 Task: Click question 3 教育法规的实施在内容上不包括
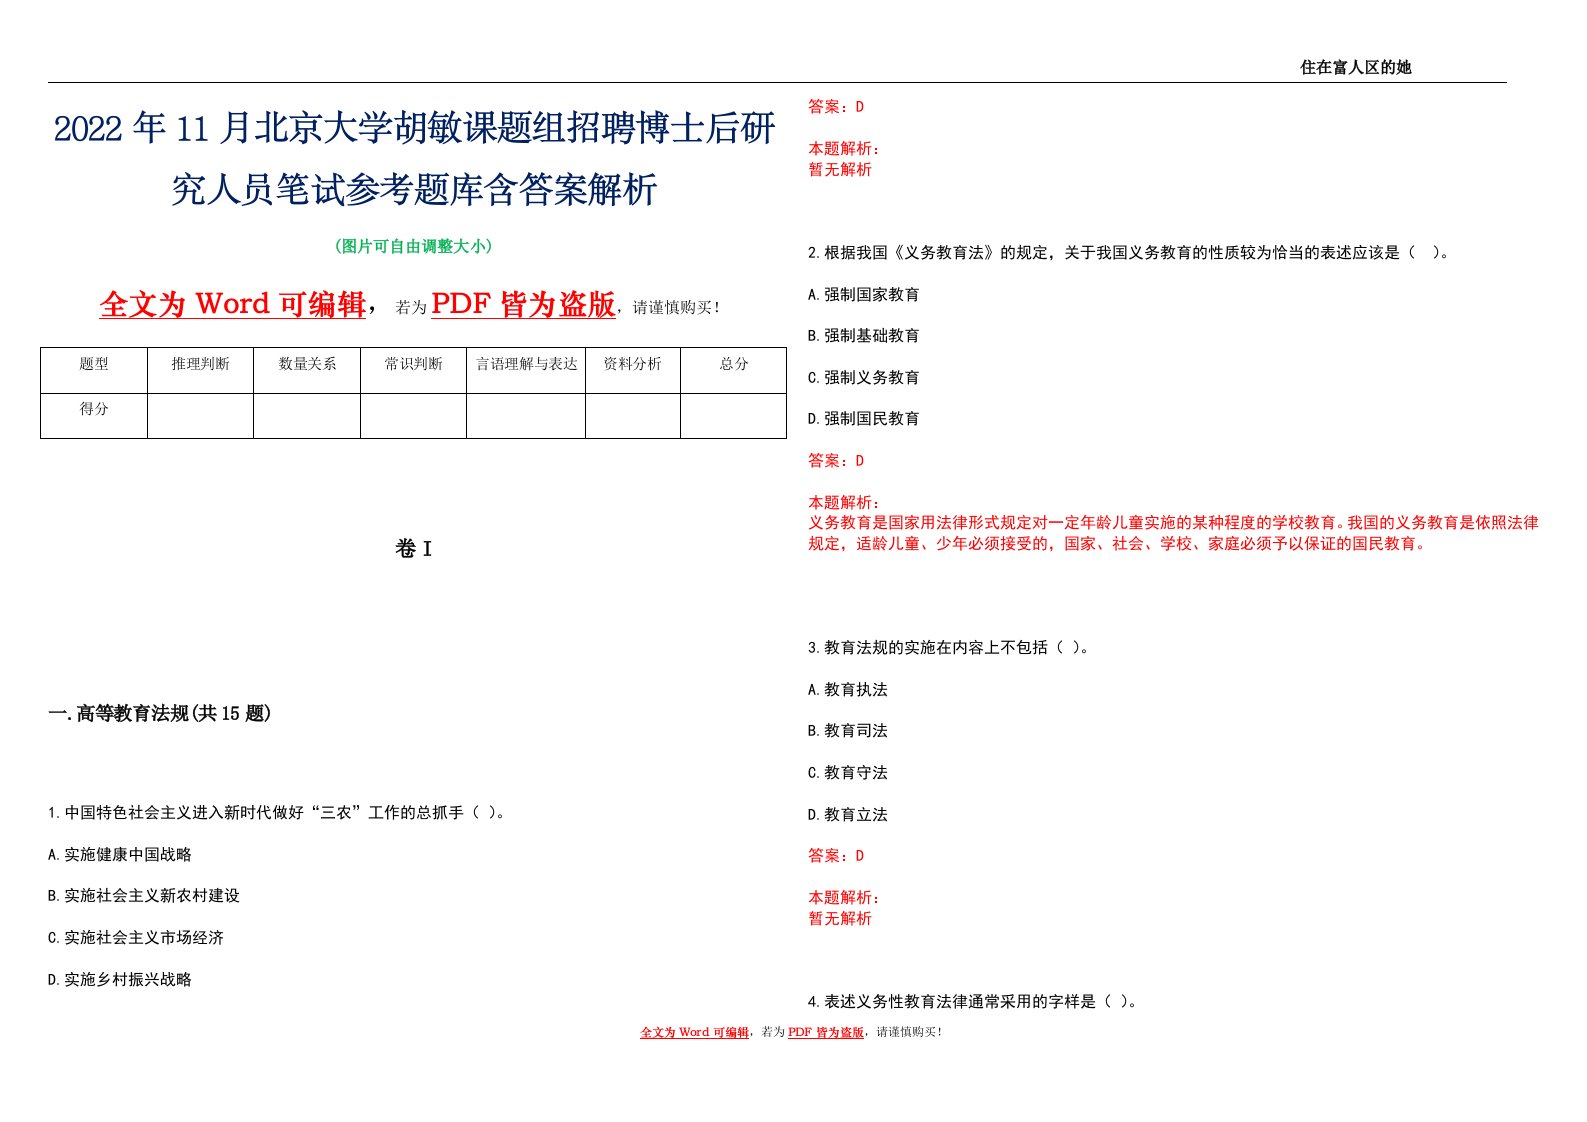tap(949, 648)
